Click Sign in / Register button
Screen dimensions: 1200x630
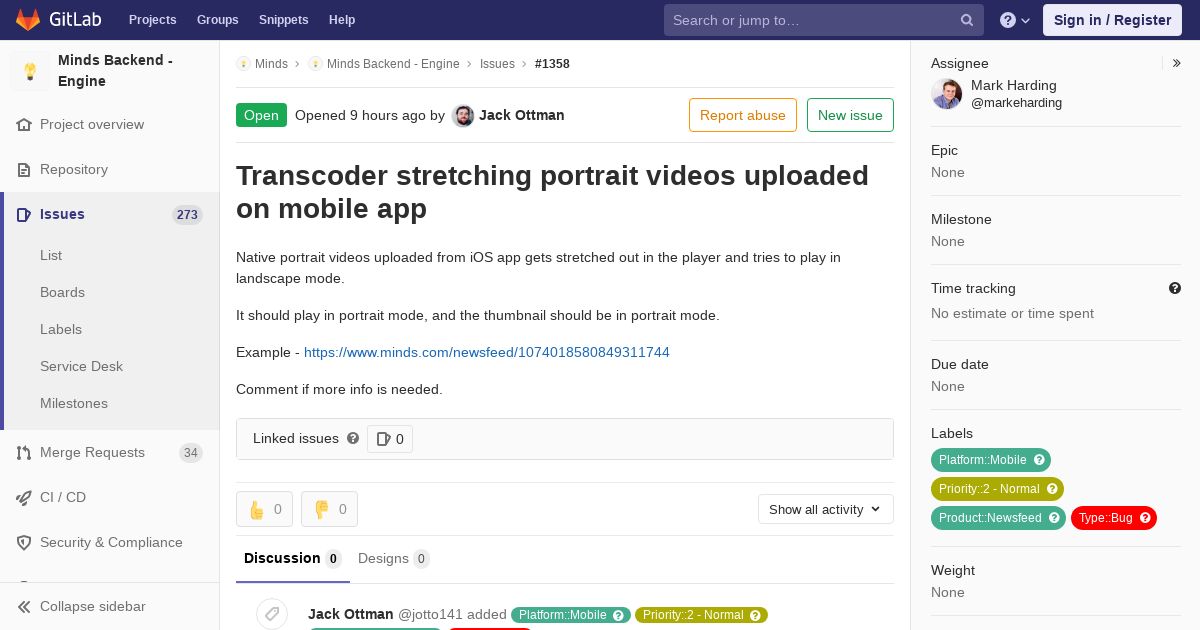[x=1112, y=20]
